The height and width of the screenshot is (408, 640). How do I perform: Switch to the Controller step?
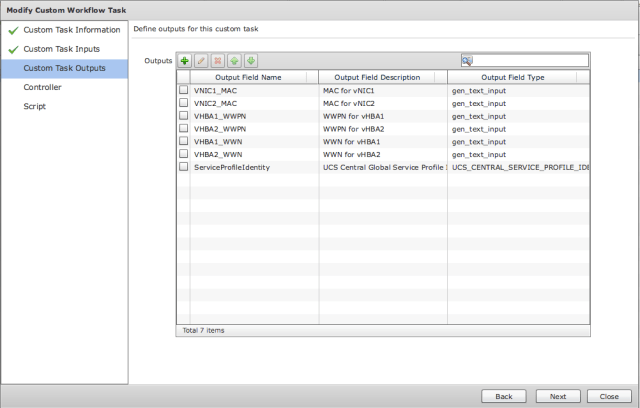coord(43,87)
